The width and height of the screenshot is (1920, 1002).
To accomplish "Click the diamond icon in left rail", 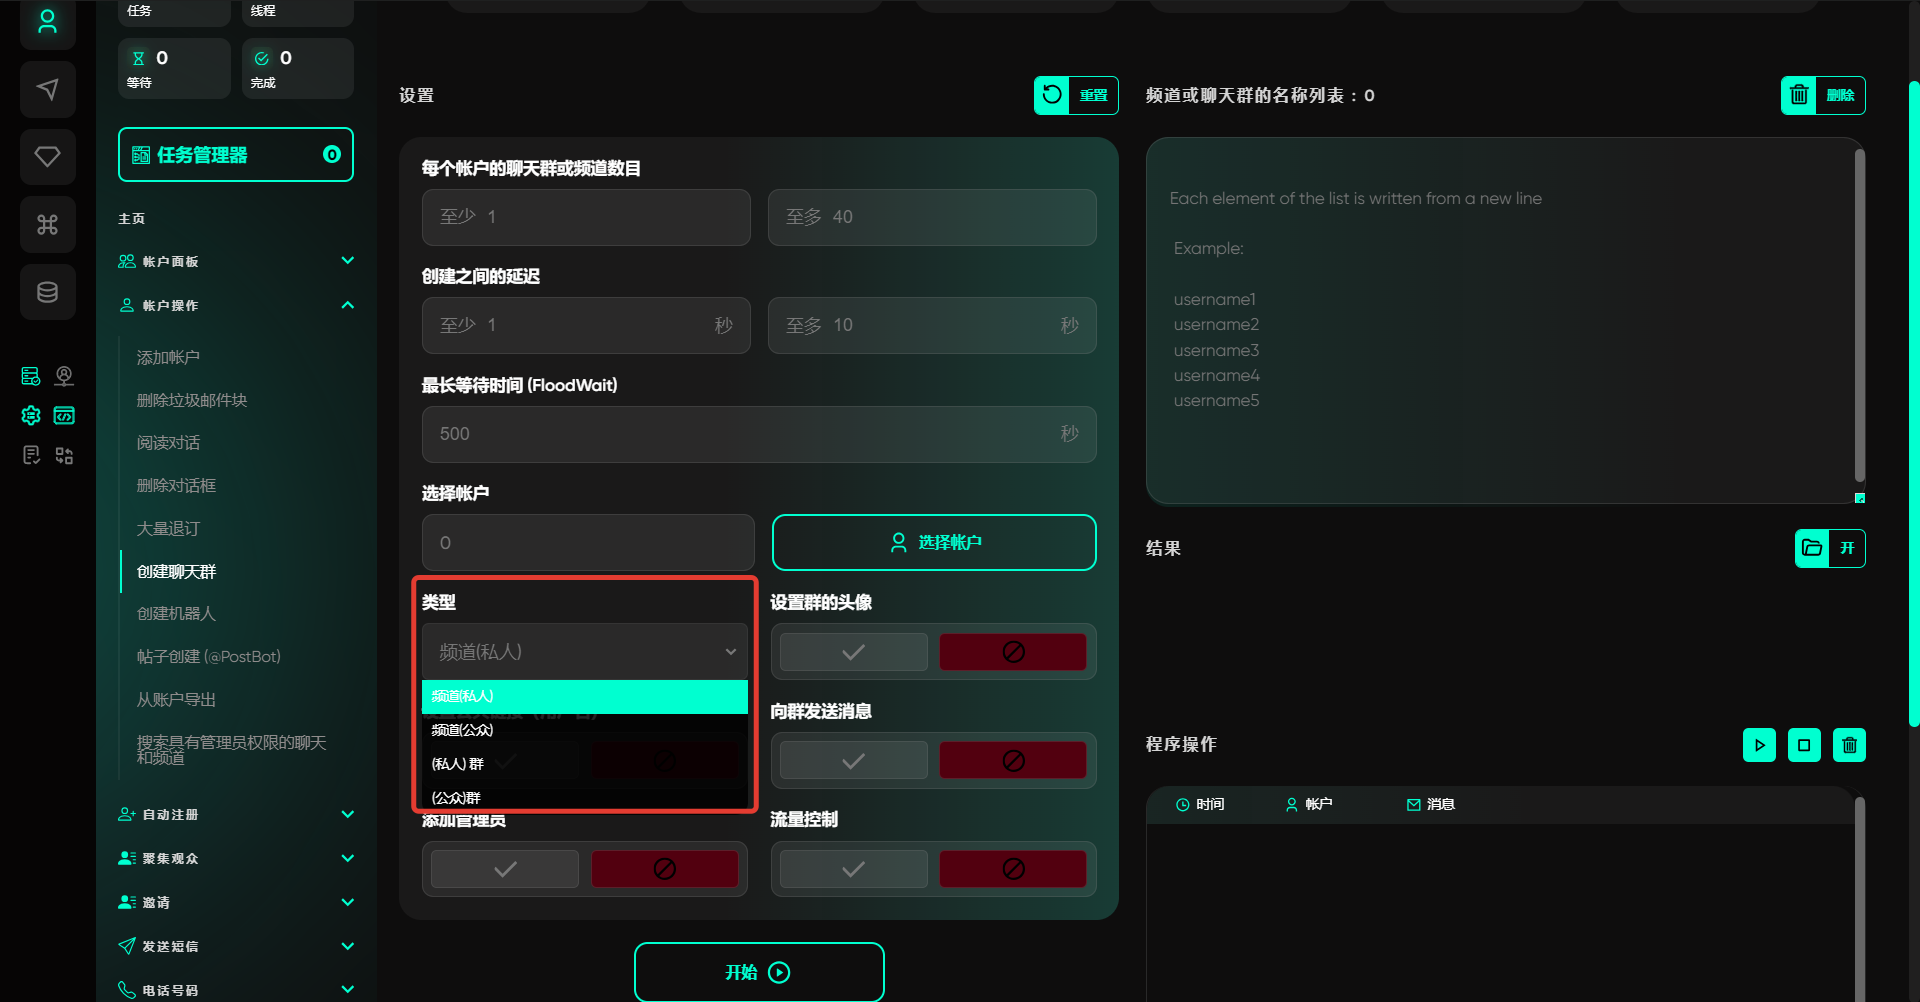I will (47, 157).
